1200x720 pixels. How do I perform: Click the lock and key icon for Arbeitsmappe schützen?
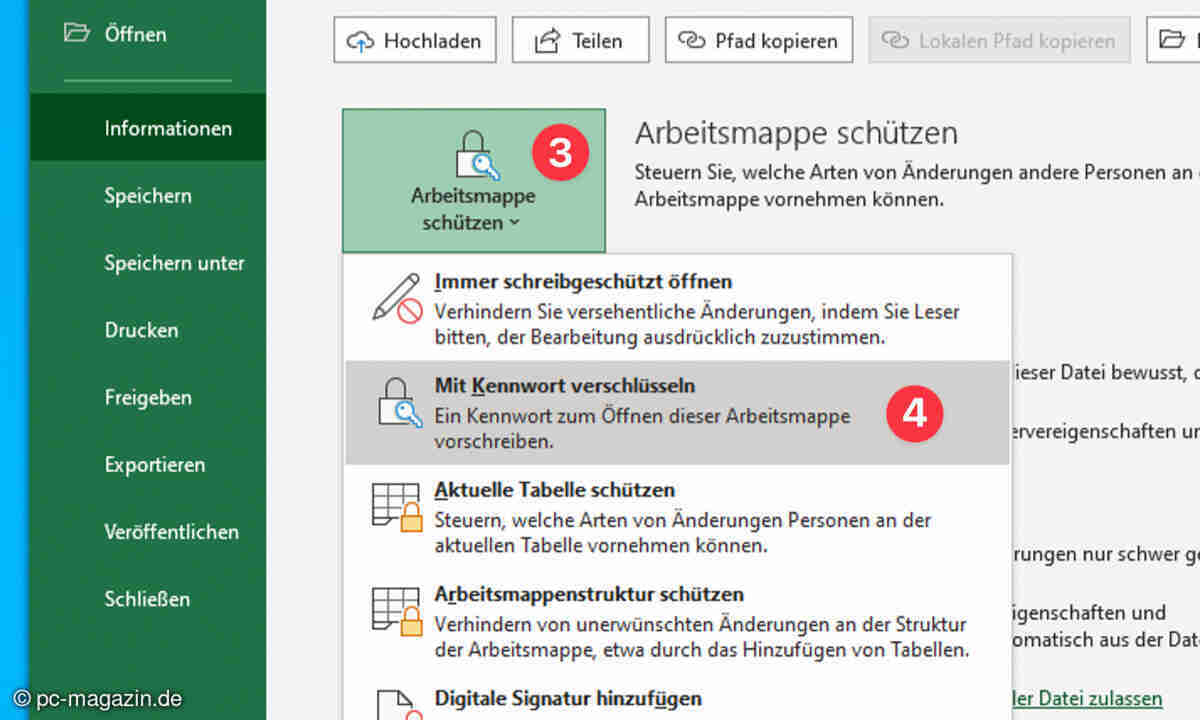click(x=473, y=155)
